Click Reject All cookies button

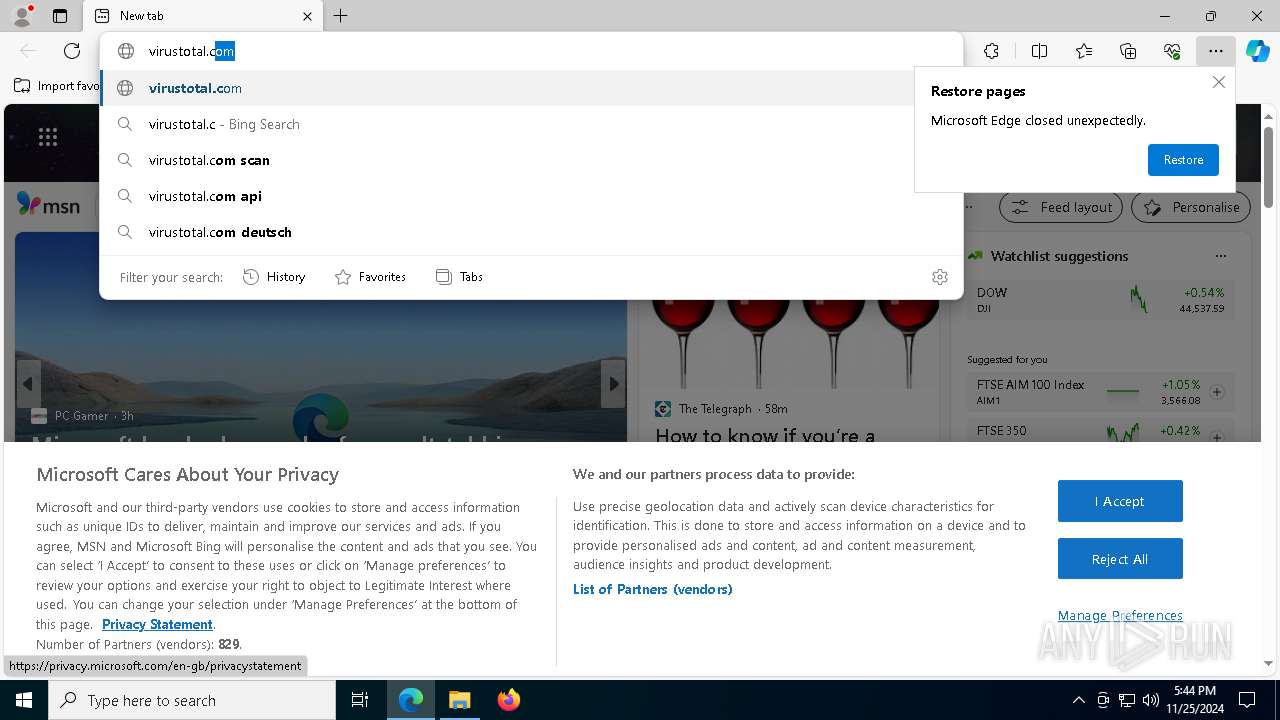[1120, 559]
